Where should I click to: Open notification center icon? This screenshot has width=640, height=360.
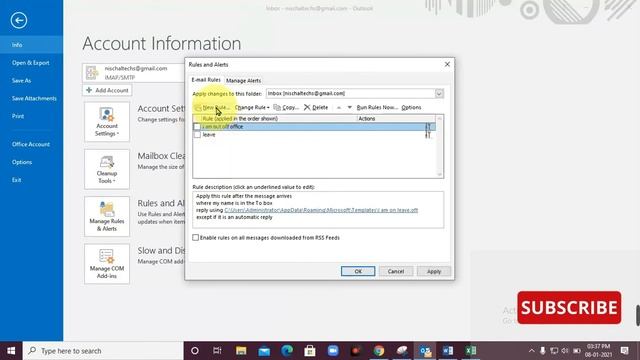pos(624,351)
